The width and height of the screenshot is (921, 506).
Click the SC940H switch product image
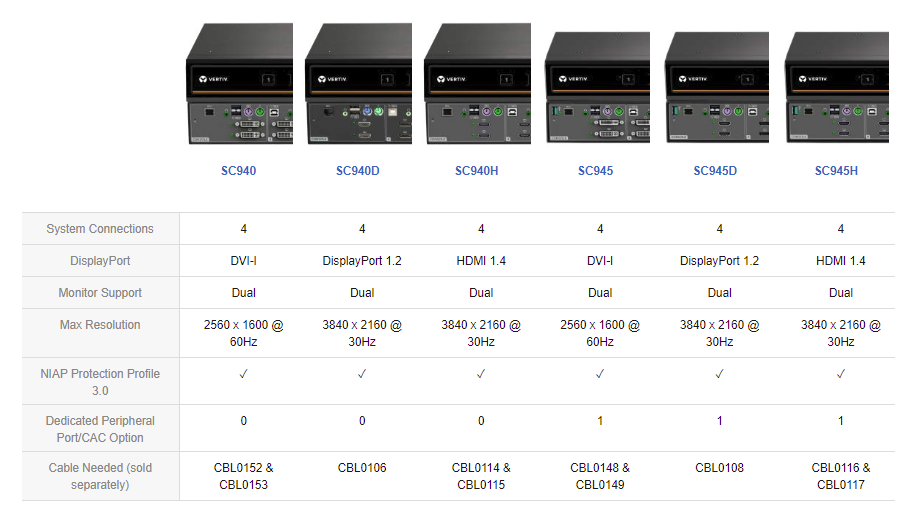click(x=477, y=87)
